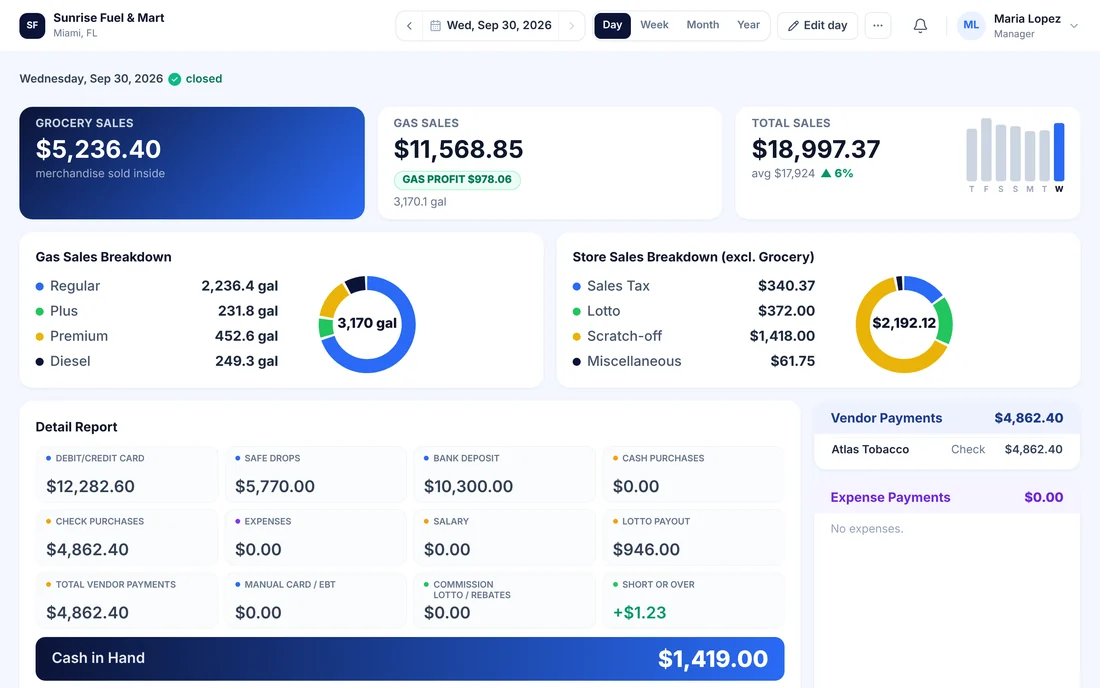Screen dimensions: 1100x688
Task: Click the Scratch-off $1,418.00 amount
Action: coord(782,336)
